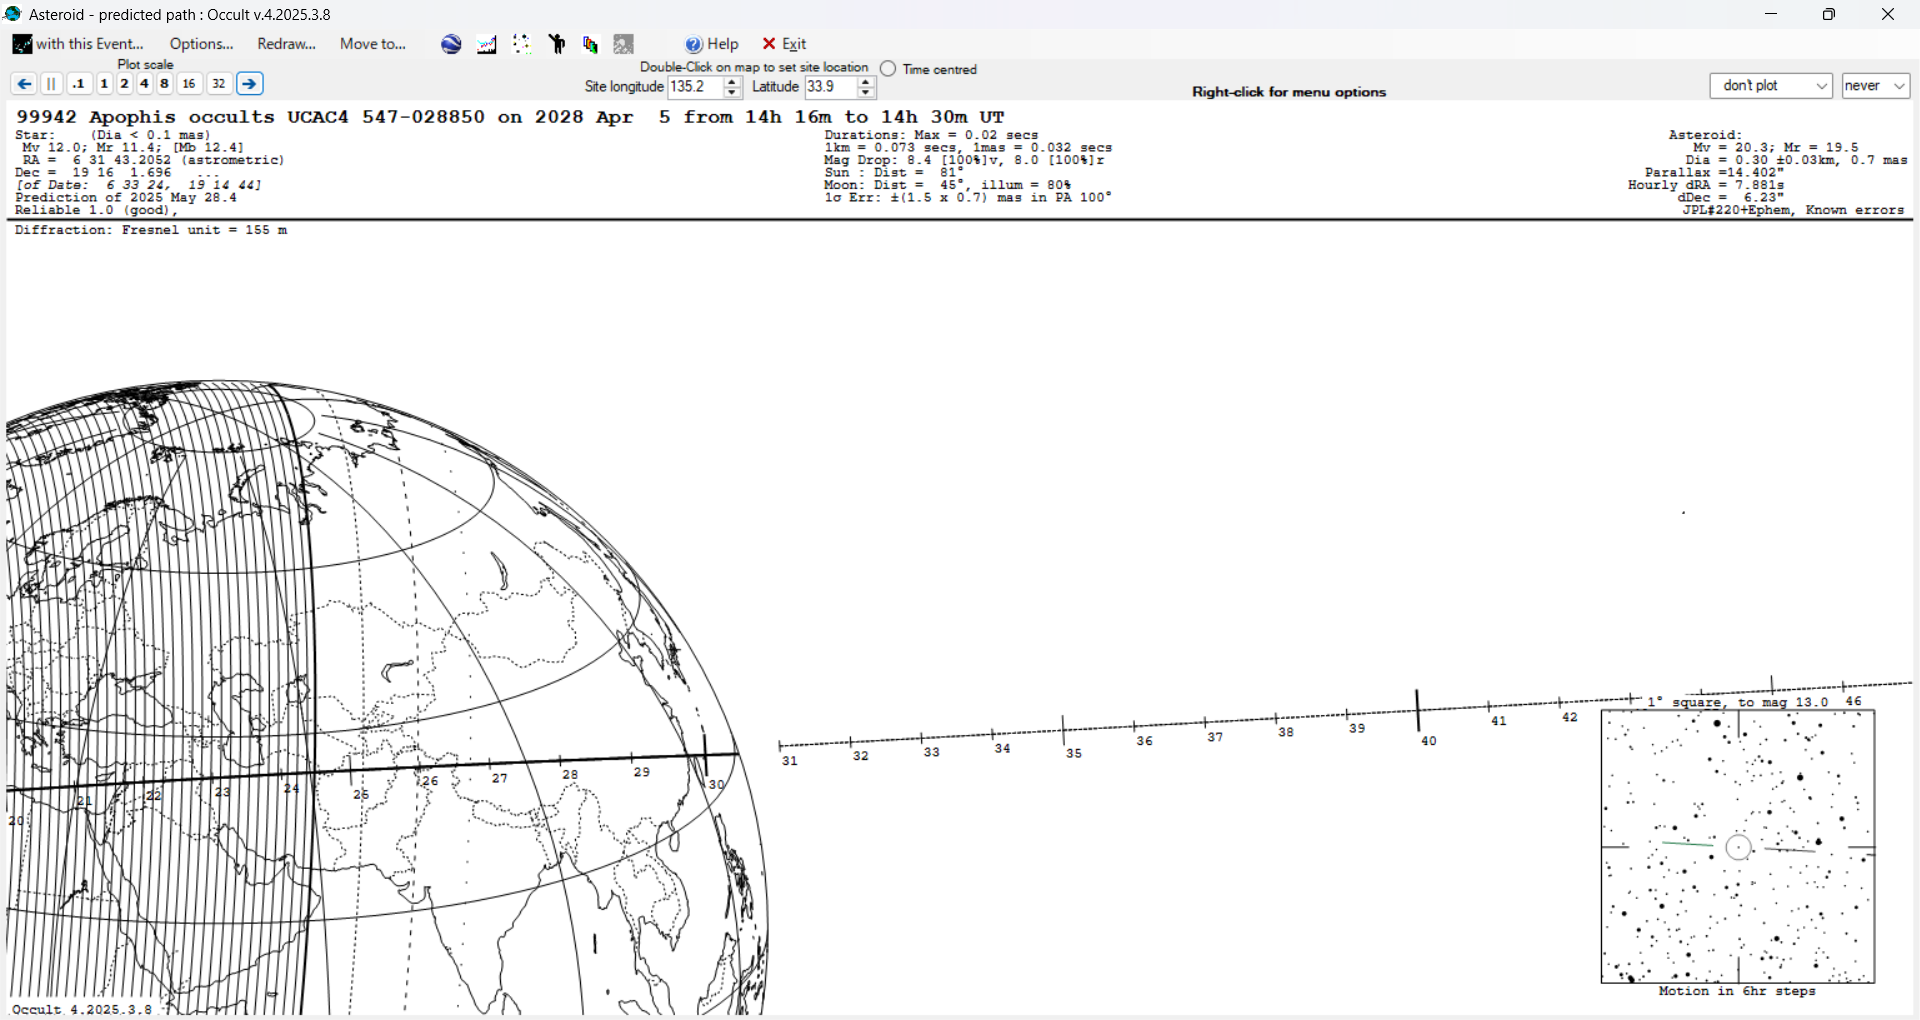1920x1020 pixels.
Task: Click the 1° square star chart thumbnail
Action: coord(1738,847)
